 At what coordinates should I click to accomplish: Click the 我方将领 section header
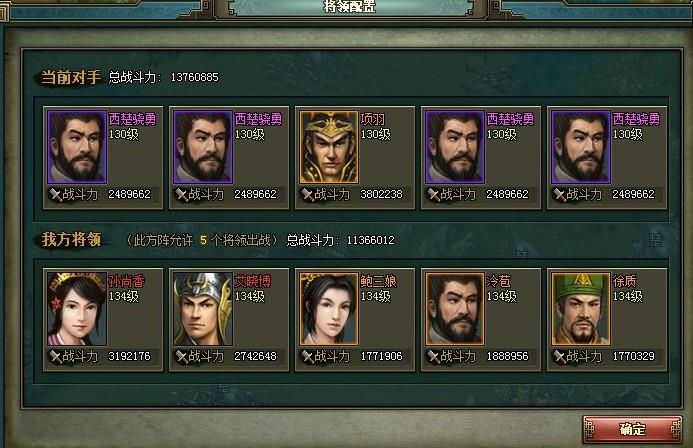point(71,239)
